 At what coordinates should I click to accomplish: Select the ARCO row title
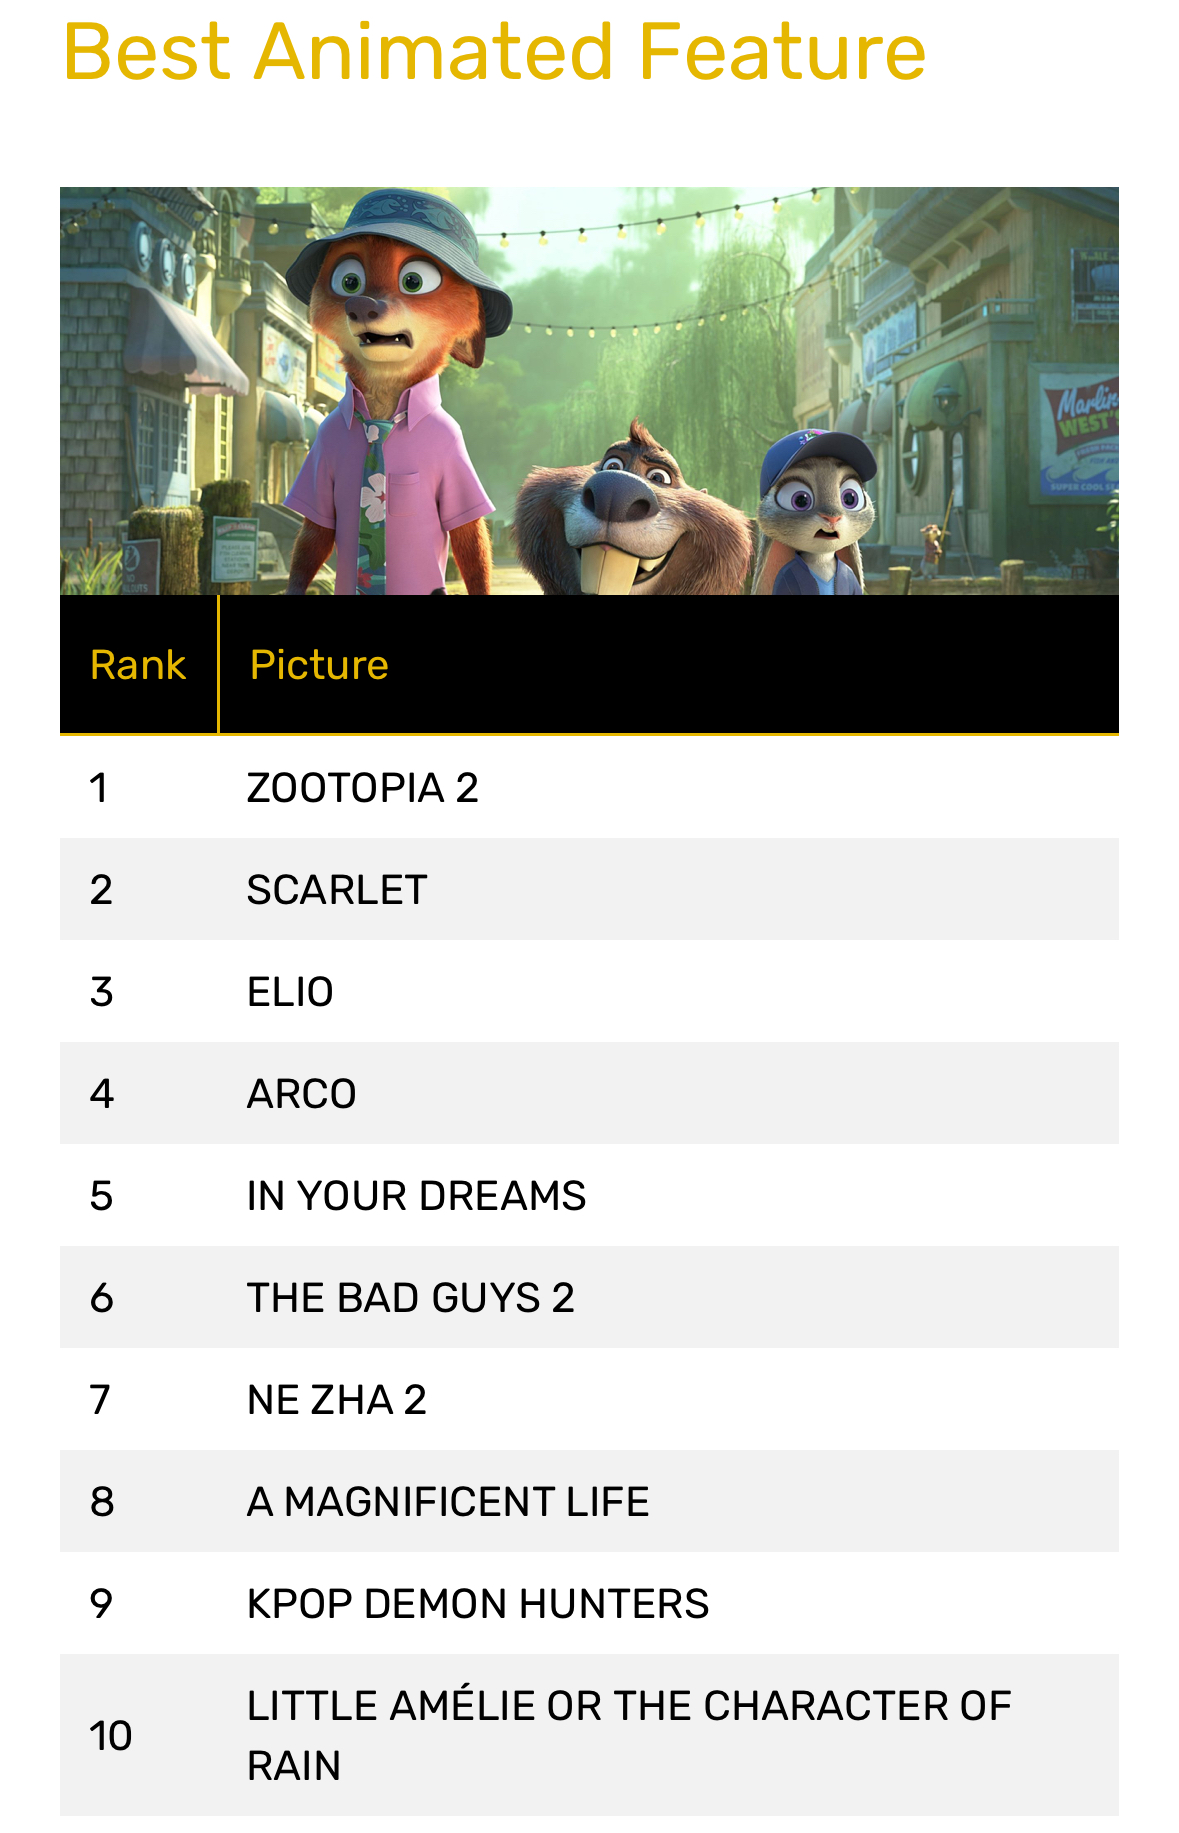(x=301, y=1094)
